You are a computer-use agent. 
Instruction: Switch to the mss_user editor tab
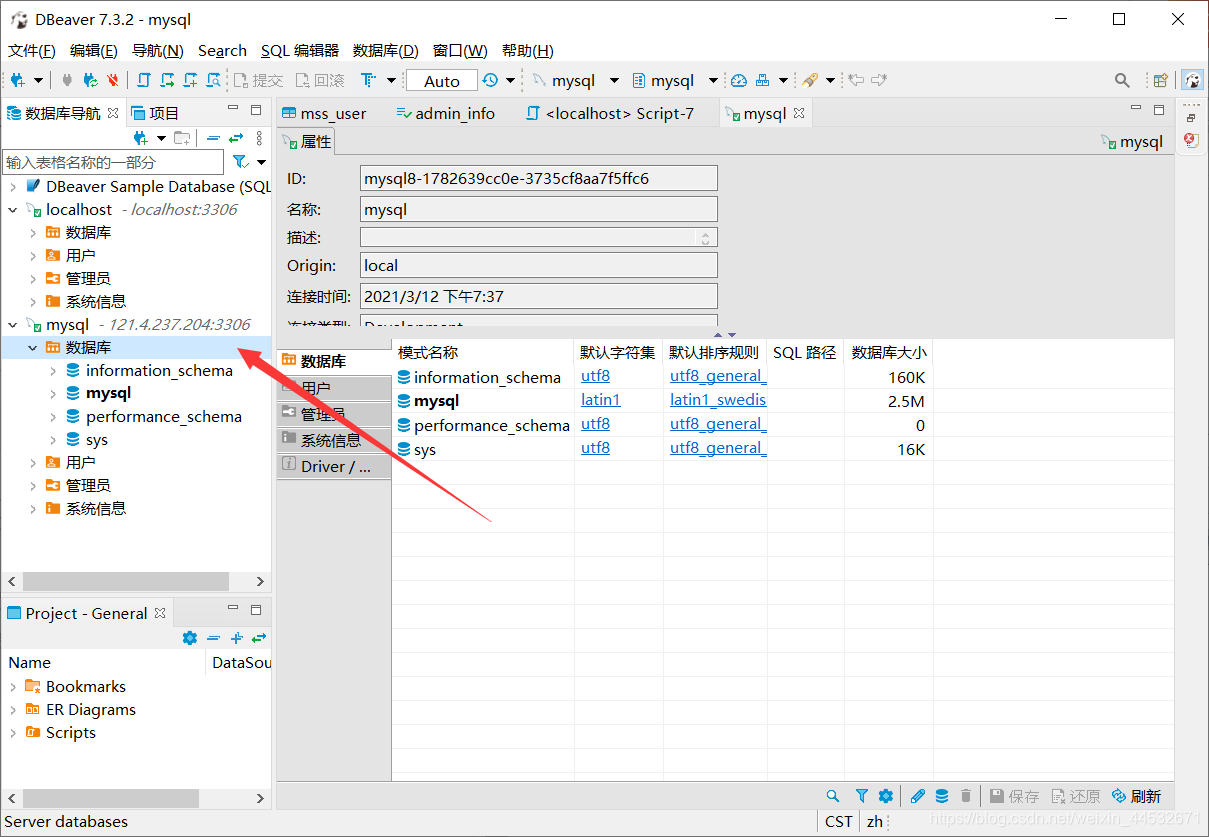tap(325, 113)
